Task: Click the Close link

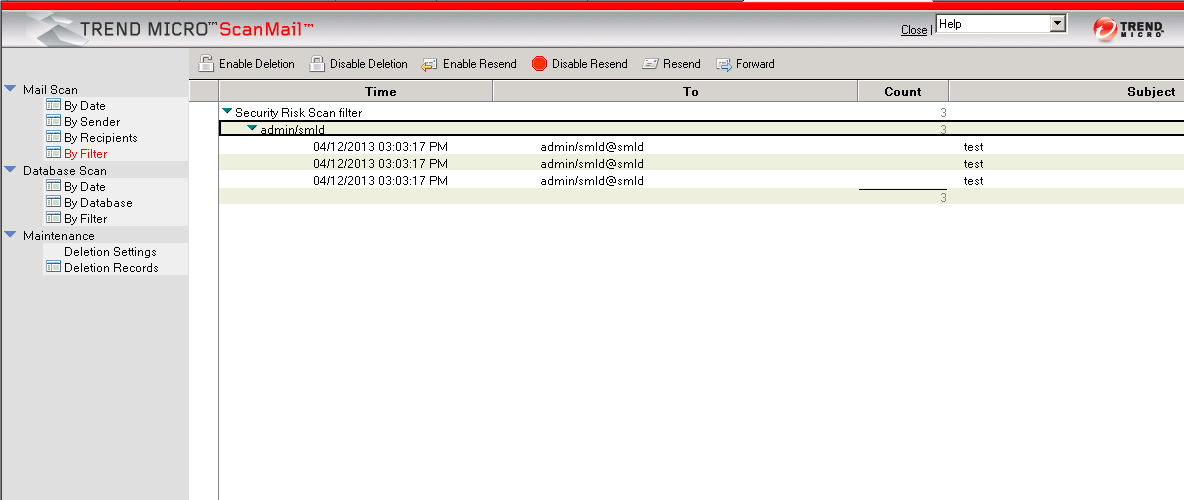Action: pyautogui.click(x=913, y=30)
